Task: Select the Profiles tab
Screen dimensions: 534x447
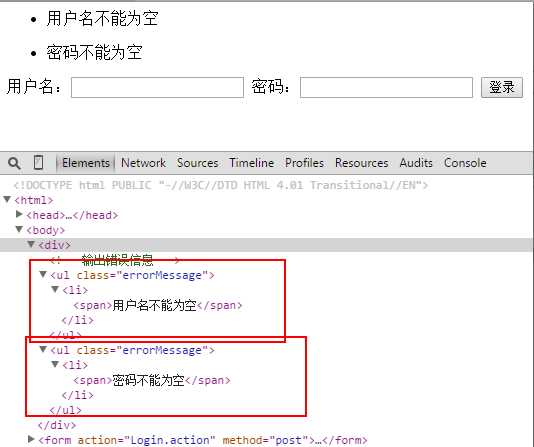Action: 304,163
